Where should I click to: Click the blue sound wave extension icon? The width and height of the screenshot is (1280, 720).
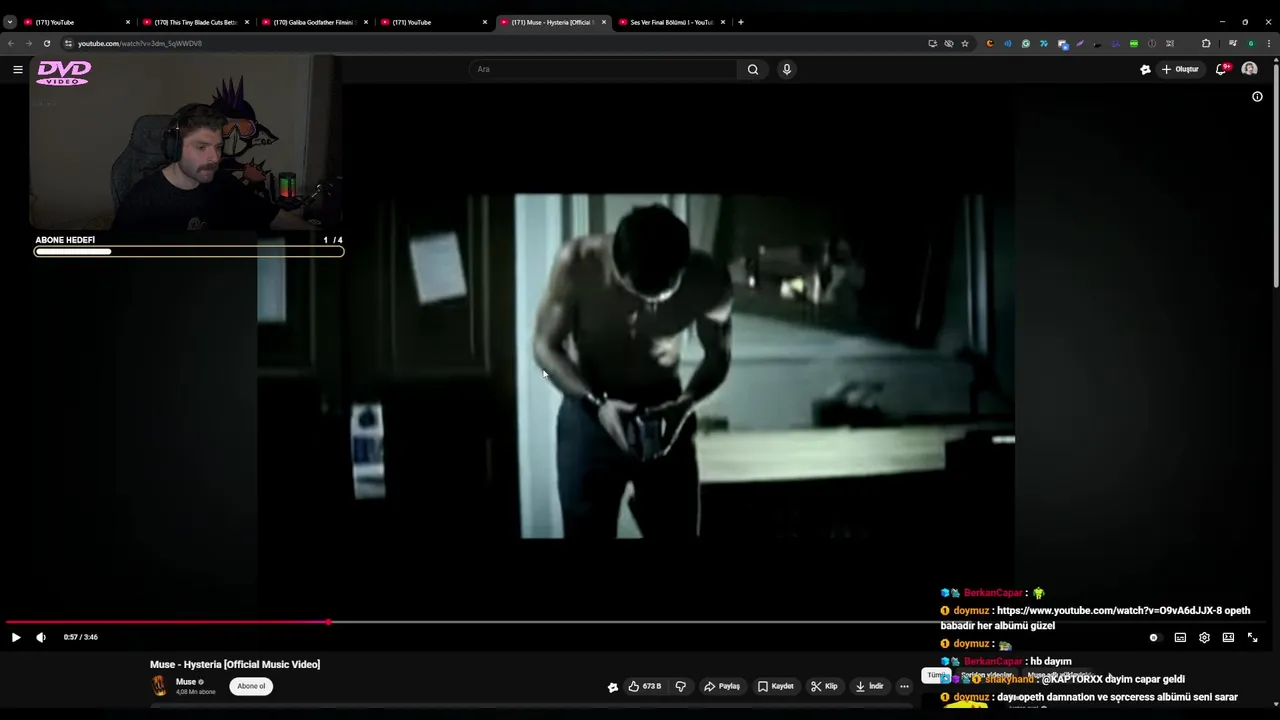(x=1008, y=43)
